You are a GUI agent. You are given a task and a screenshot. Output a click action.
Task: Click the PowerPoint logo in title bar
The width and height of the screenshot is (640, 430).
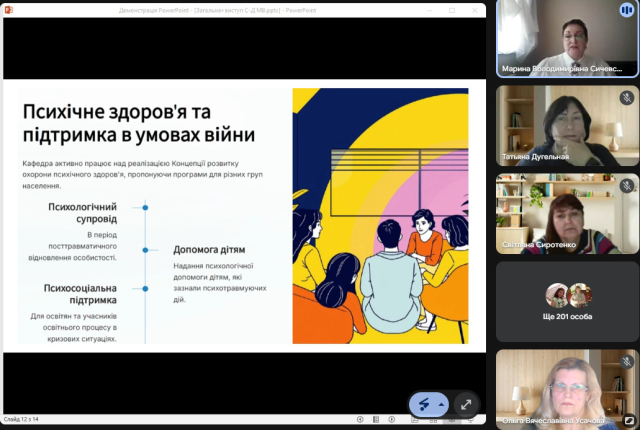coord(11,10)
